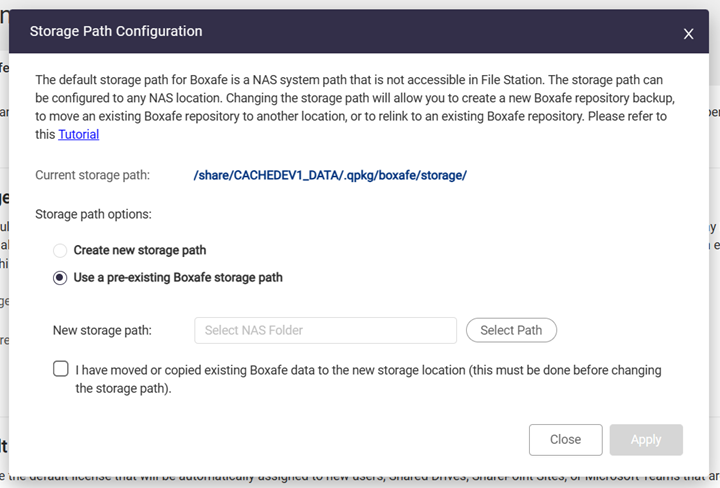The image size is (720, 488).
Task: Click the Storage Path Configuration dialog title
Action: (116, 31)
